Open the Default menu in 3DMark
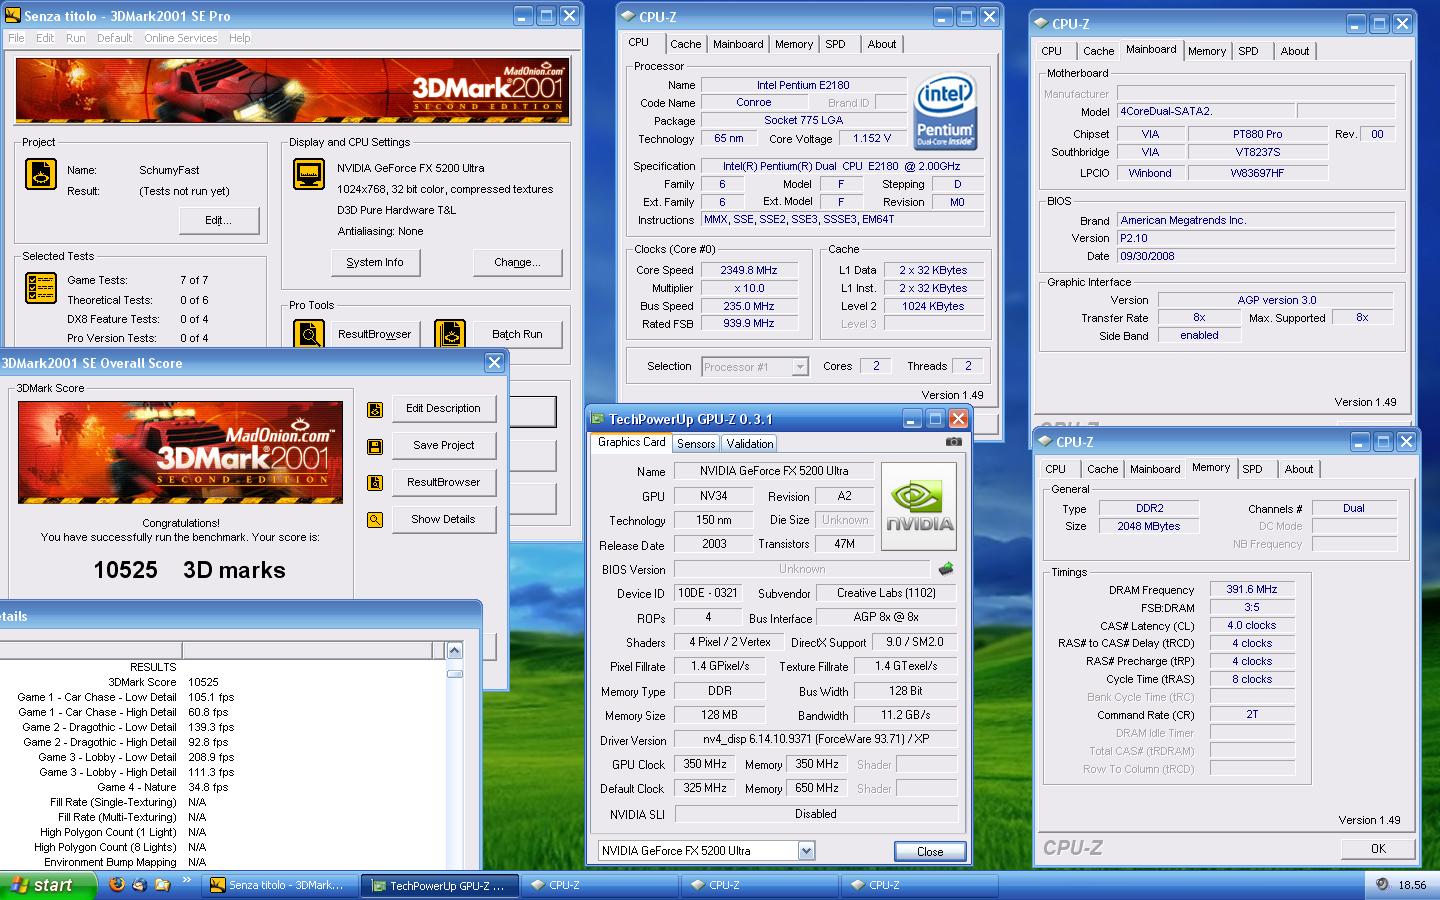The width and height of the screenshot is (1440, 900). pyautogui.click(x=114, y=38)
